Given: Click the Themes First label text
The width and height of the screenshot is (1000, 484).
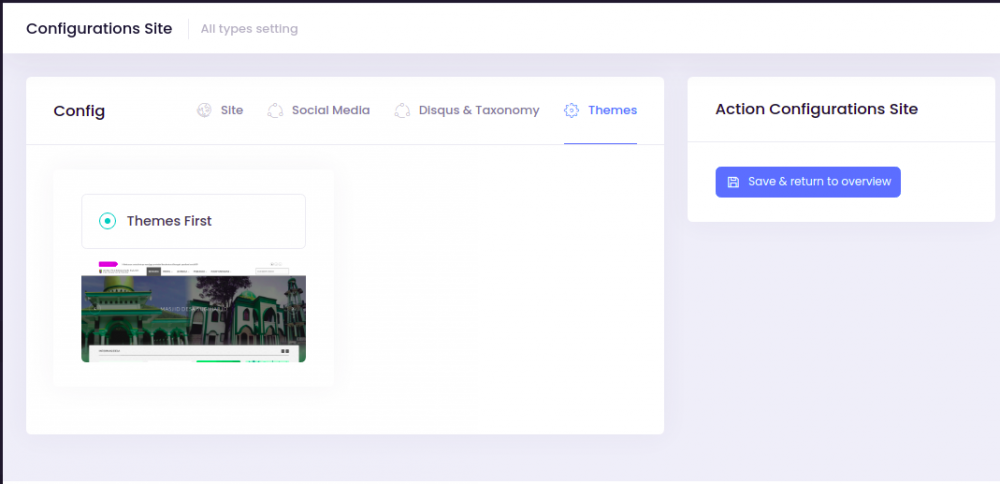Looking at the screenshot, I should 169,221.
